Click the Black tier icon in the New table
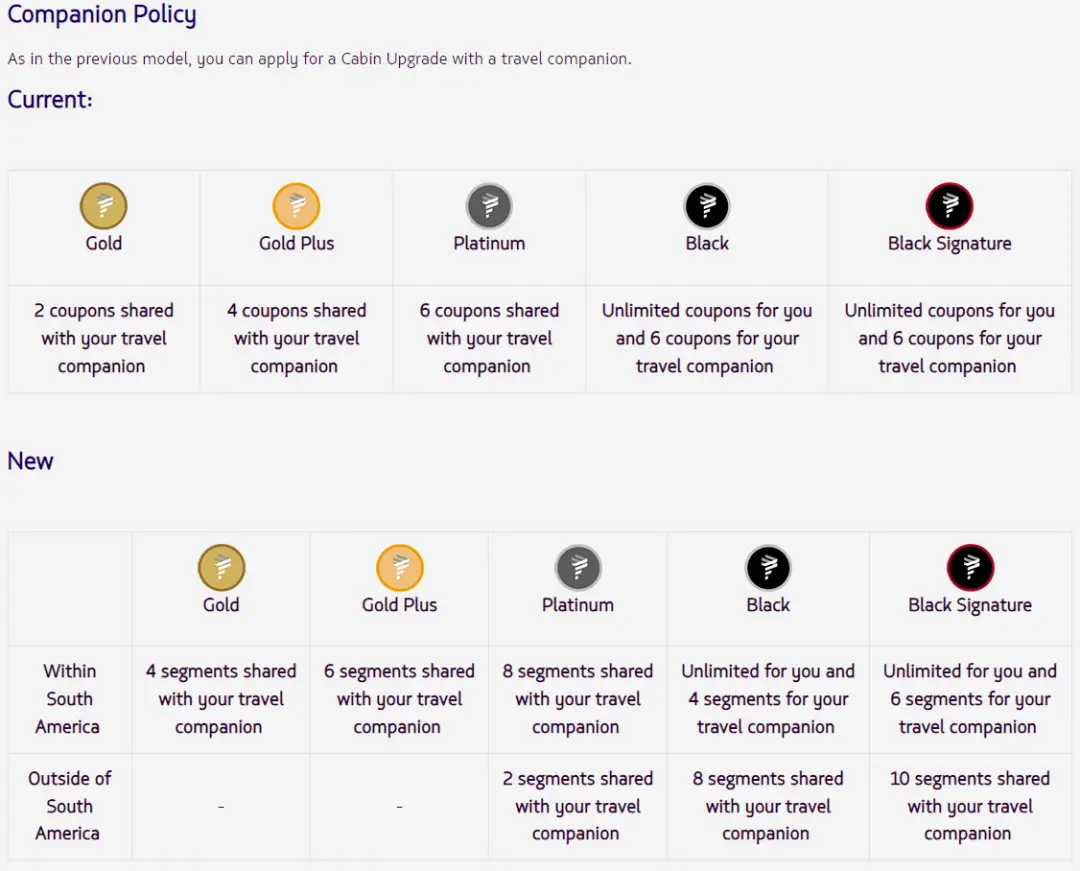This screenshot has width=1080, height=871. 768,568
